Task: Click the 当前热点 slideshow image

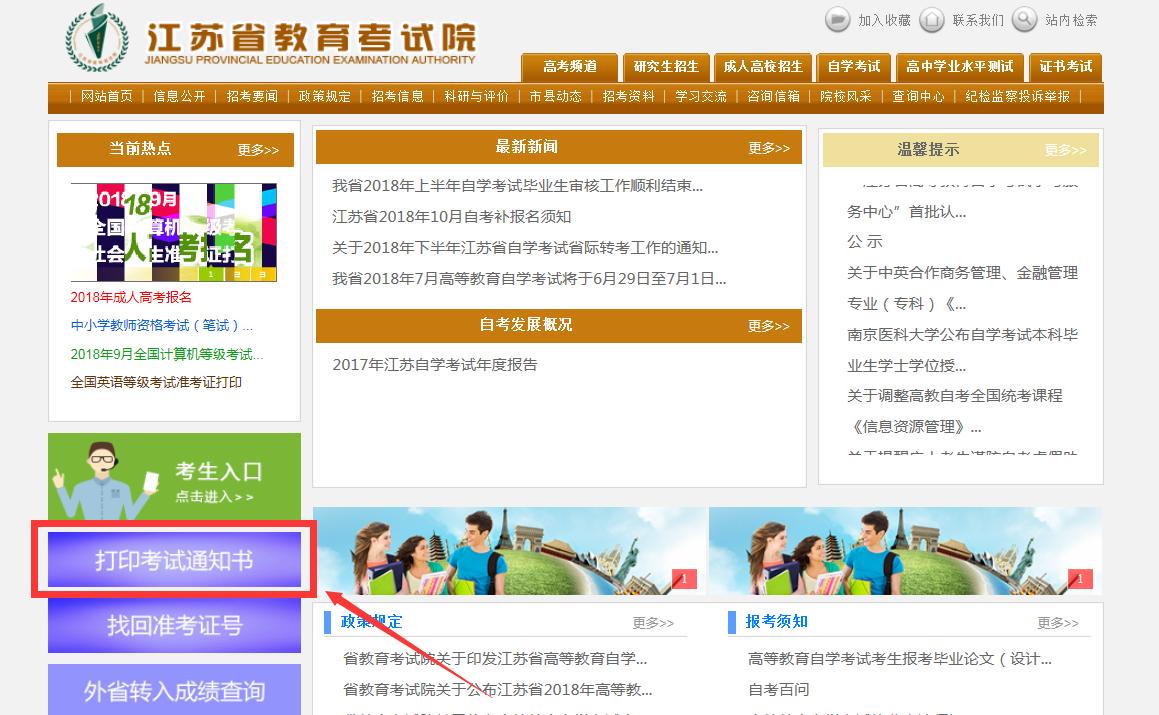Action: coord(173,232)
